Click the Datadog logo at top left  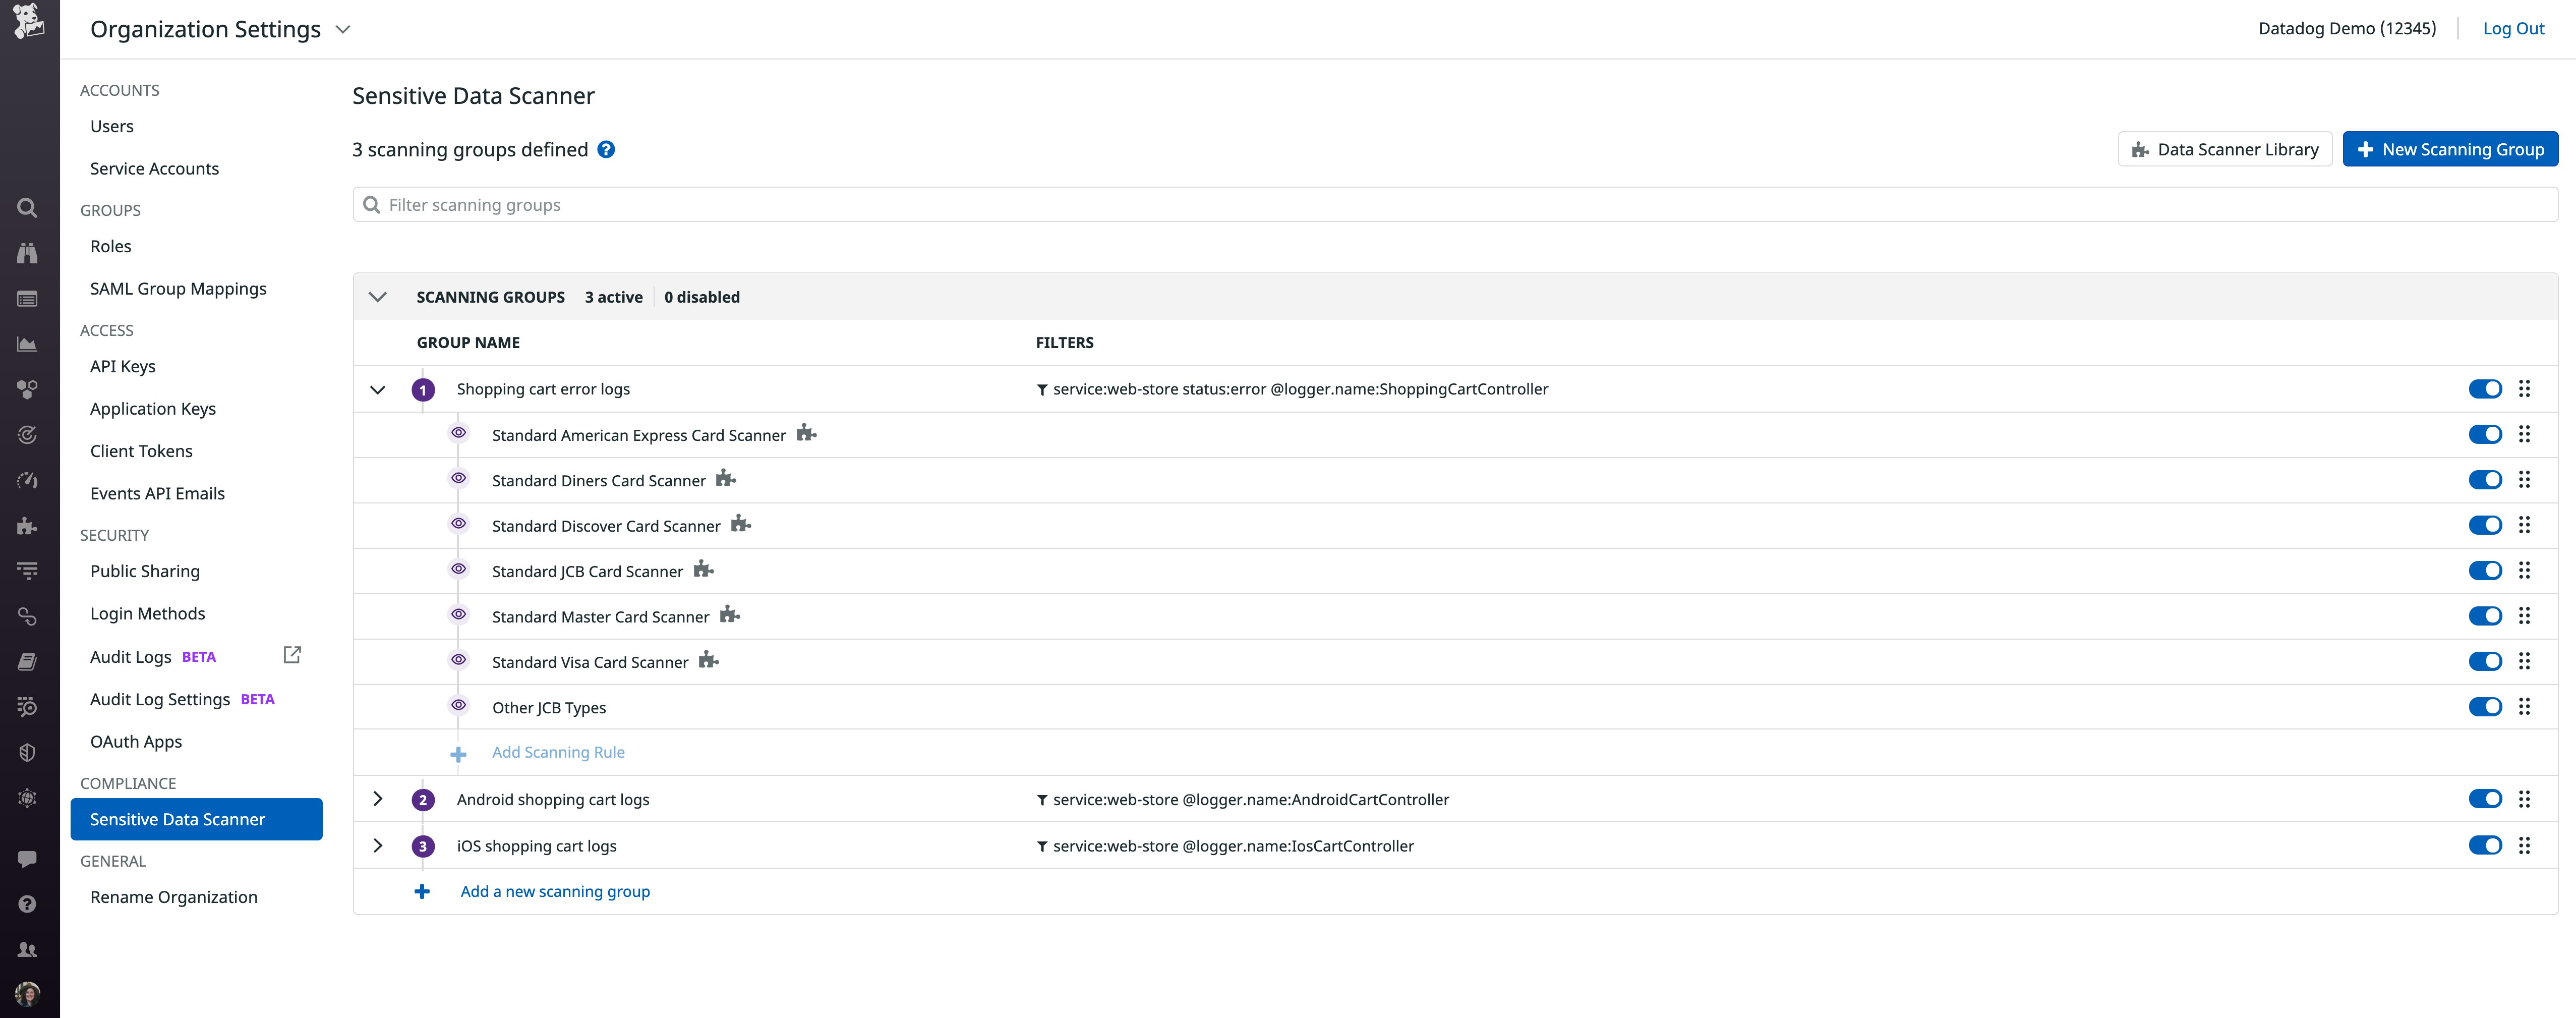pos(29,22)
